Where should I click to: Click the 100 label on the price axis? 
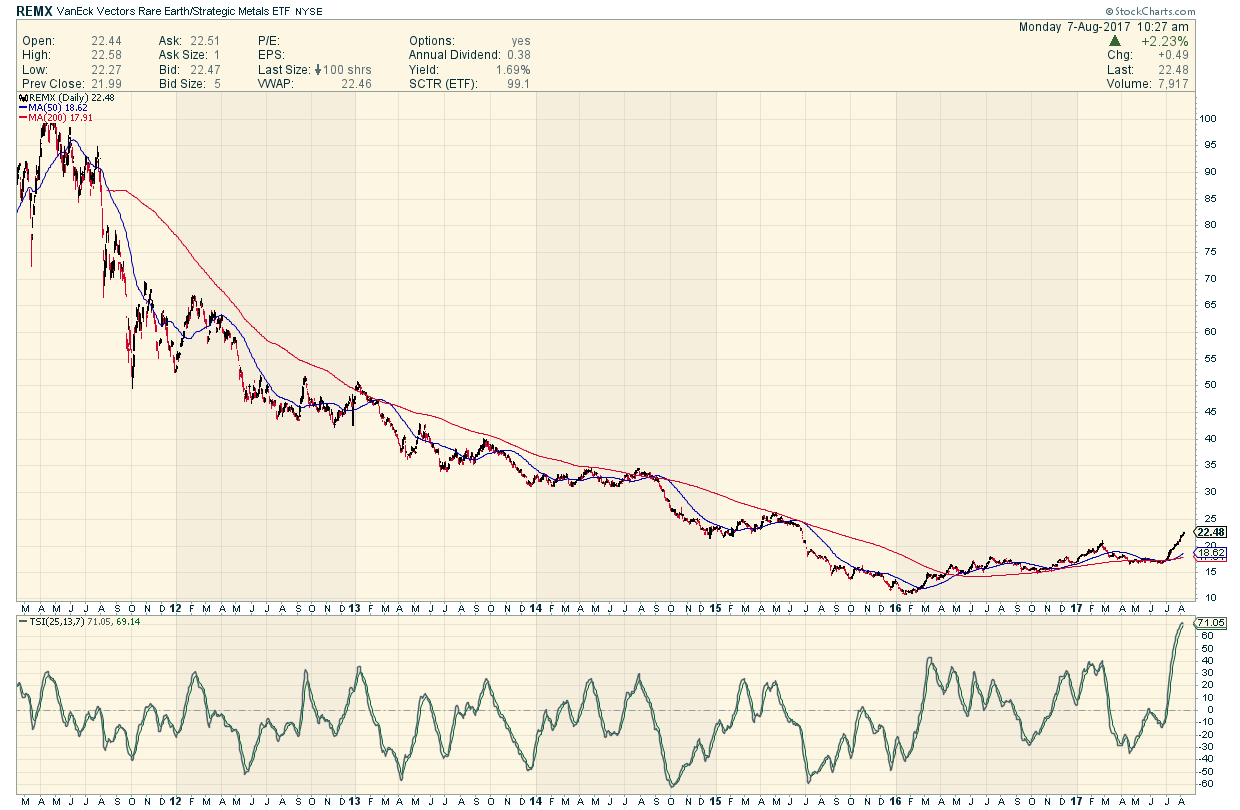coord(1207,118)
